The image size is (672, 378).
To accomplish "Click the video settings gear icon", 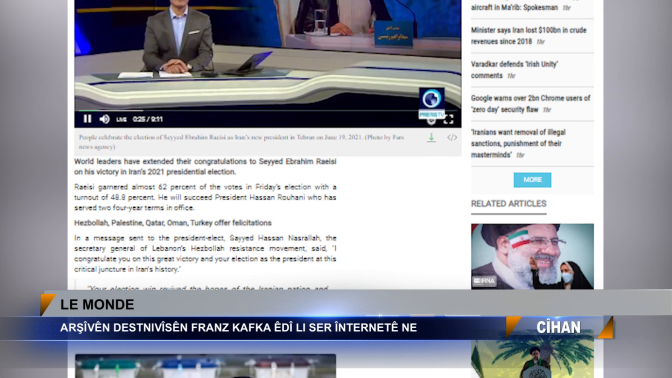I will (431, 121).
